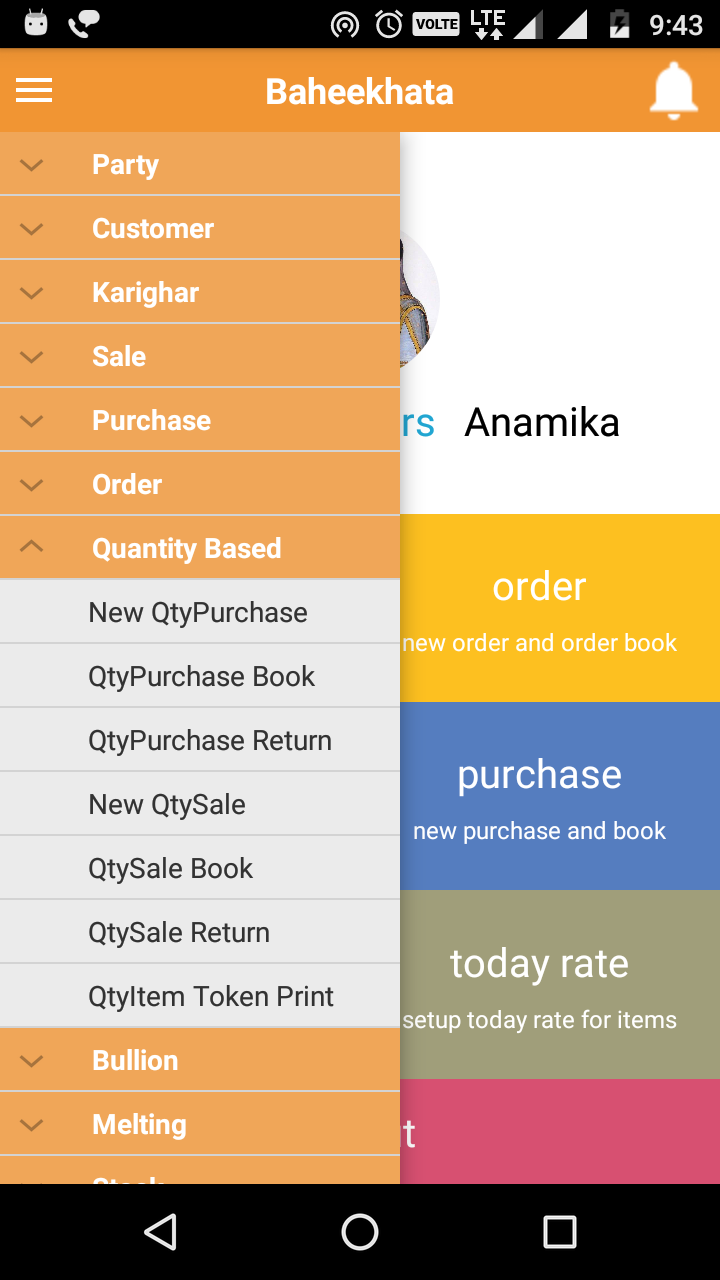Expand the Customer section chevron
This screenshot has height=1280, width=720.
(32, 229)
